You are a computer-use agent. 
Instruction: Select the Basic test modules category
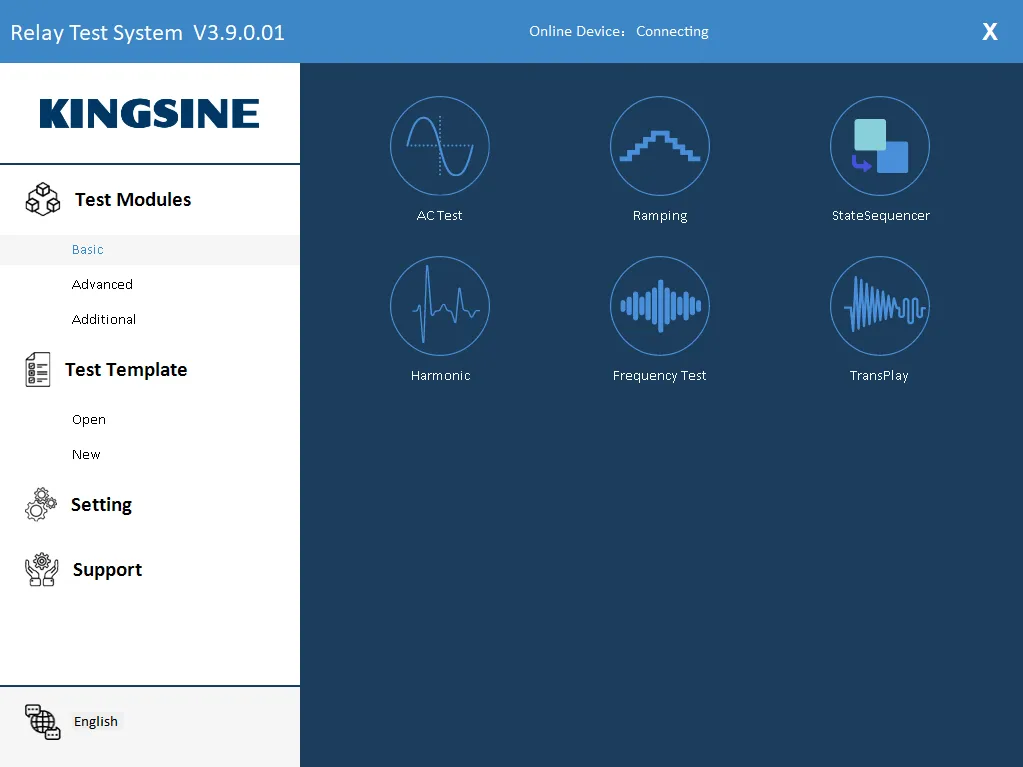88,250
